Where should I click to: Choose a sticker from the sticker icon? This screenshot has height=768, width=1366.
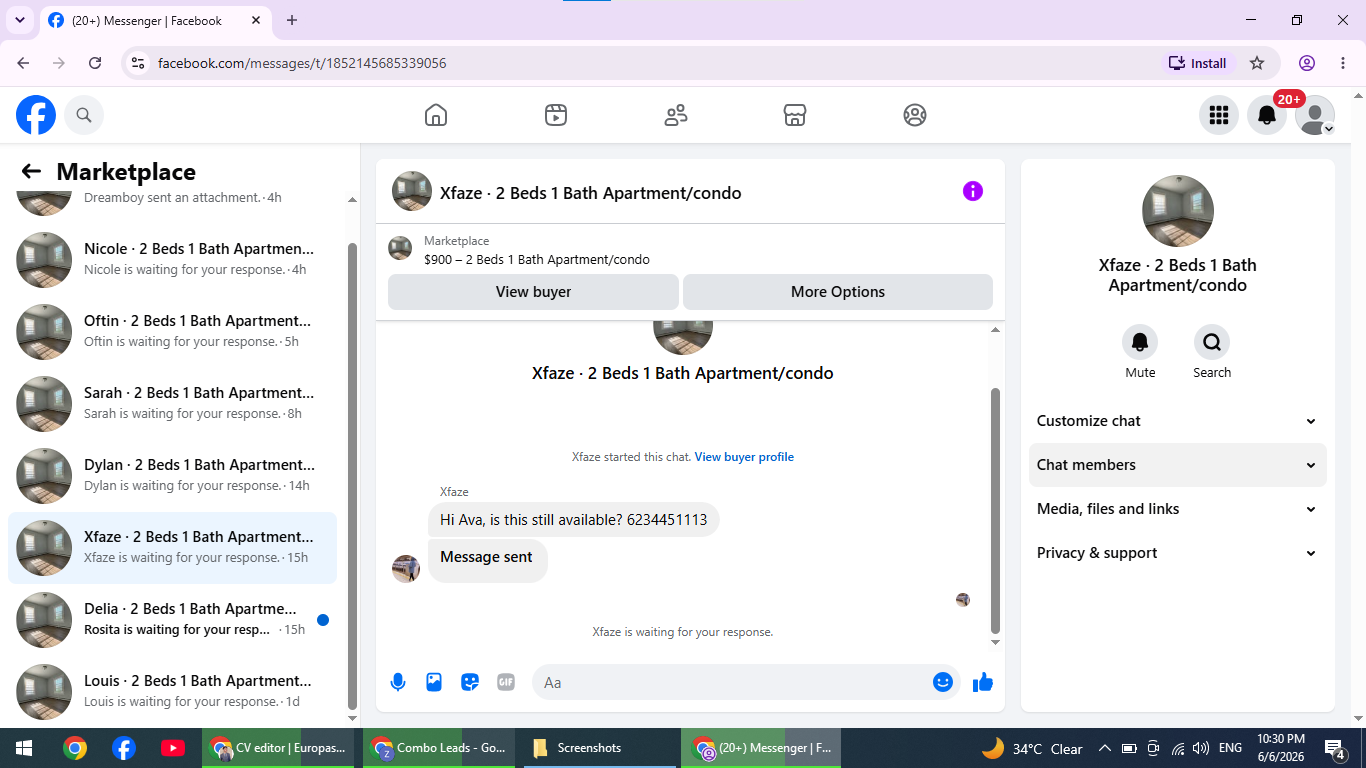[470, 682]
